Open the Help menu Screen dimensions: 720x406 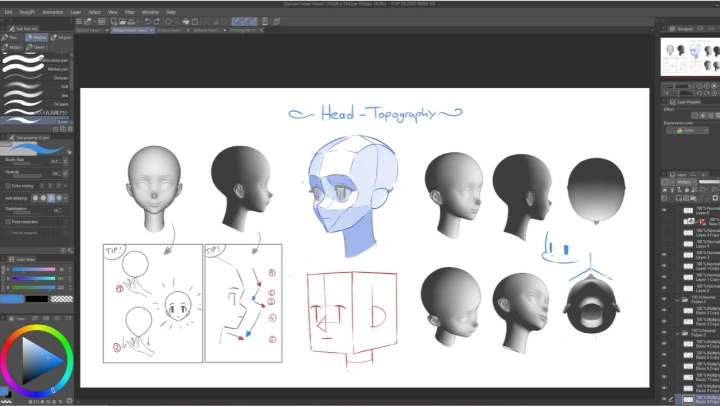[171, 12]
